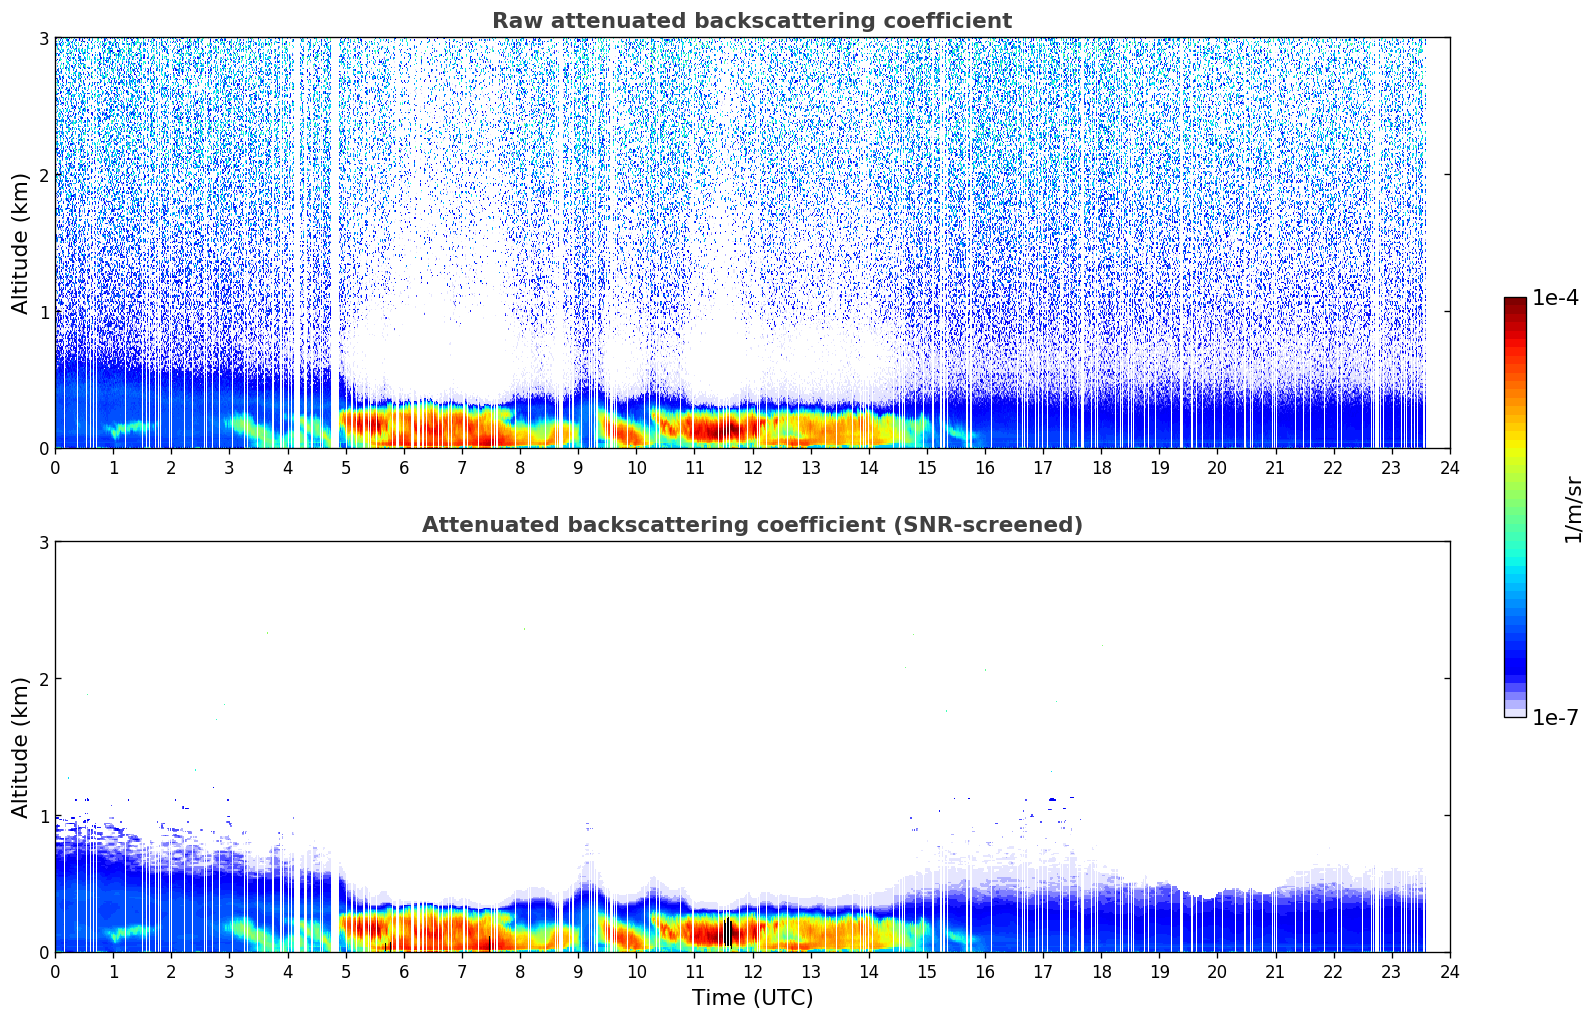Screen dimensions: 1595x1020
Task: Click the black pixel cluster near 11.5 UTC, bottom plot
Action: point(728,932)
